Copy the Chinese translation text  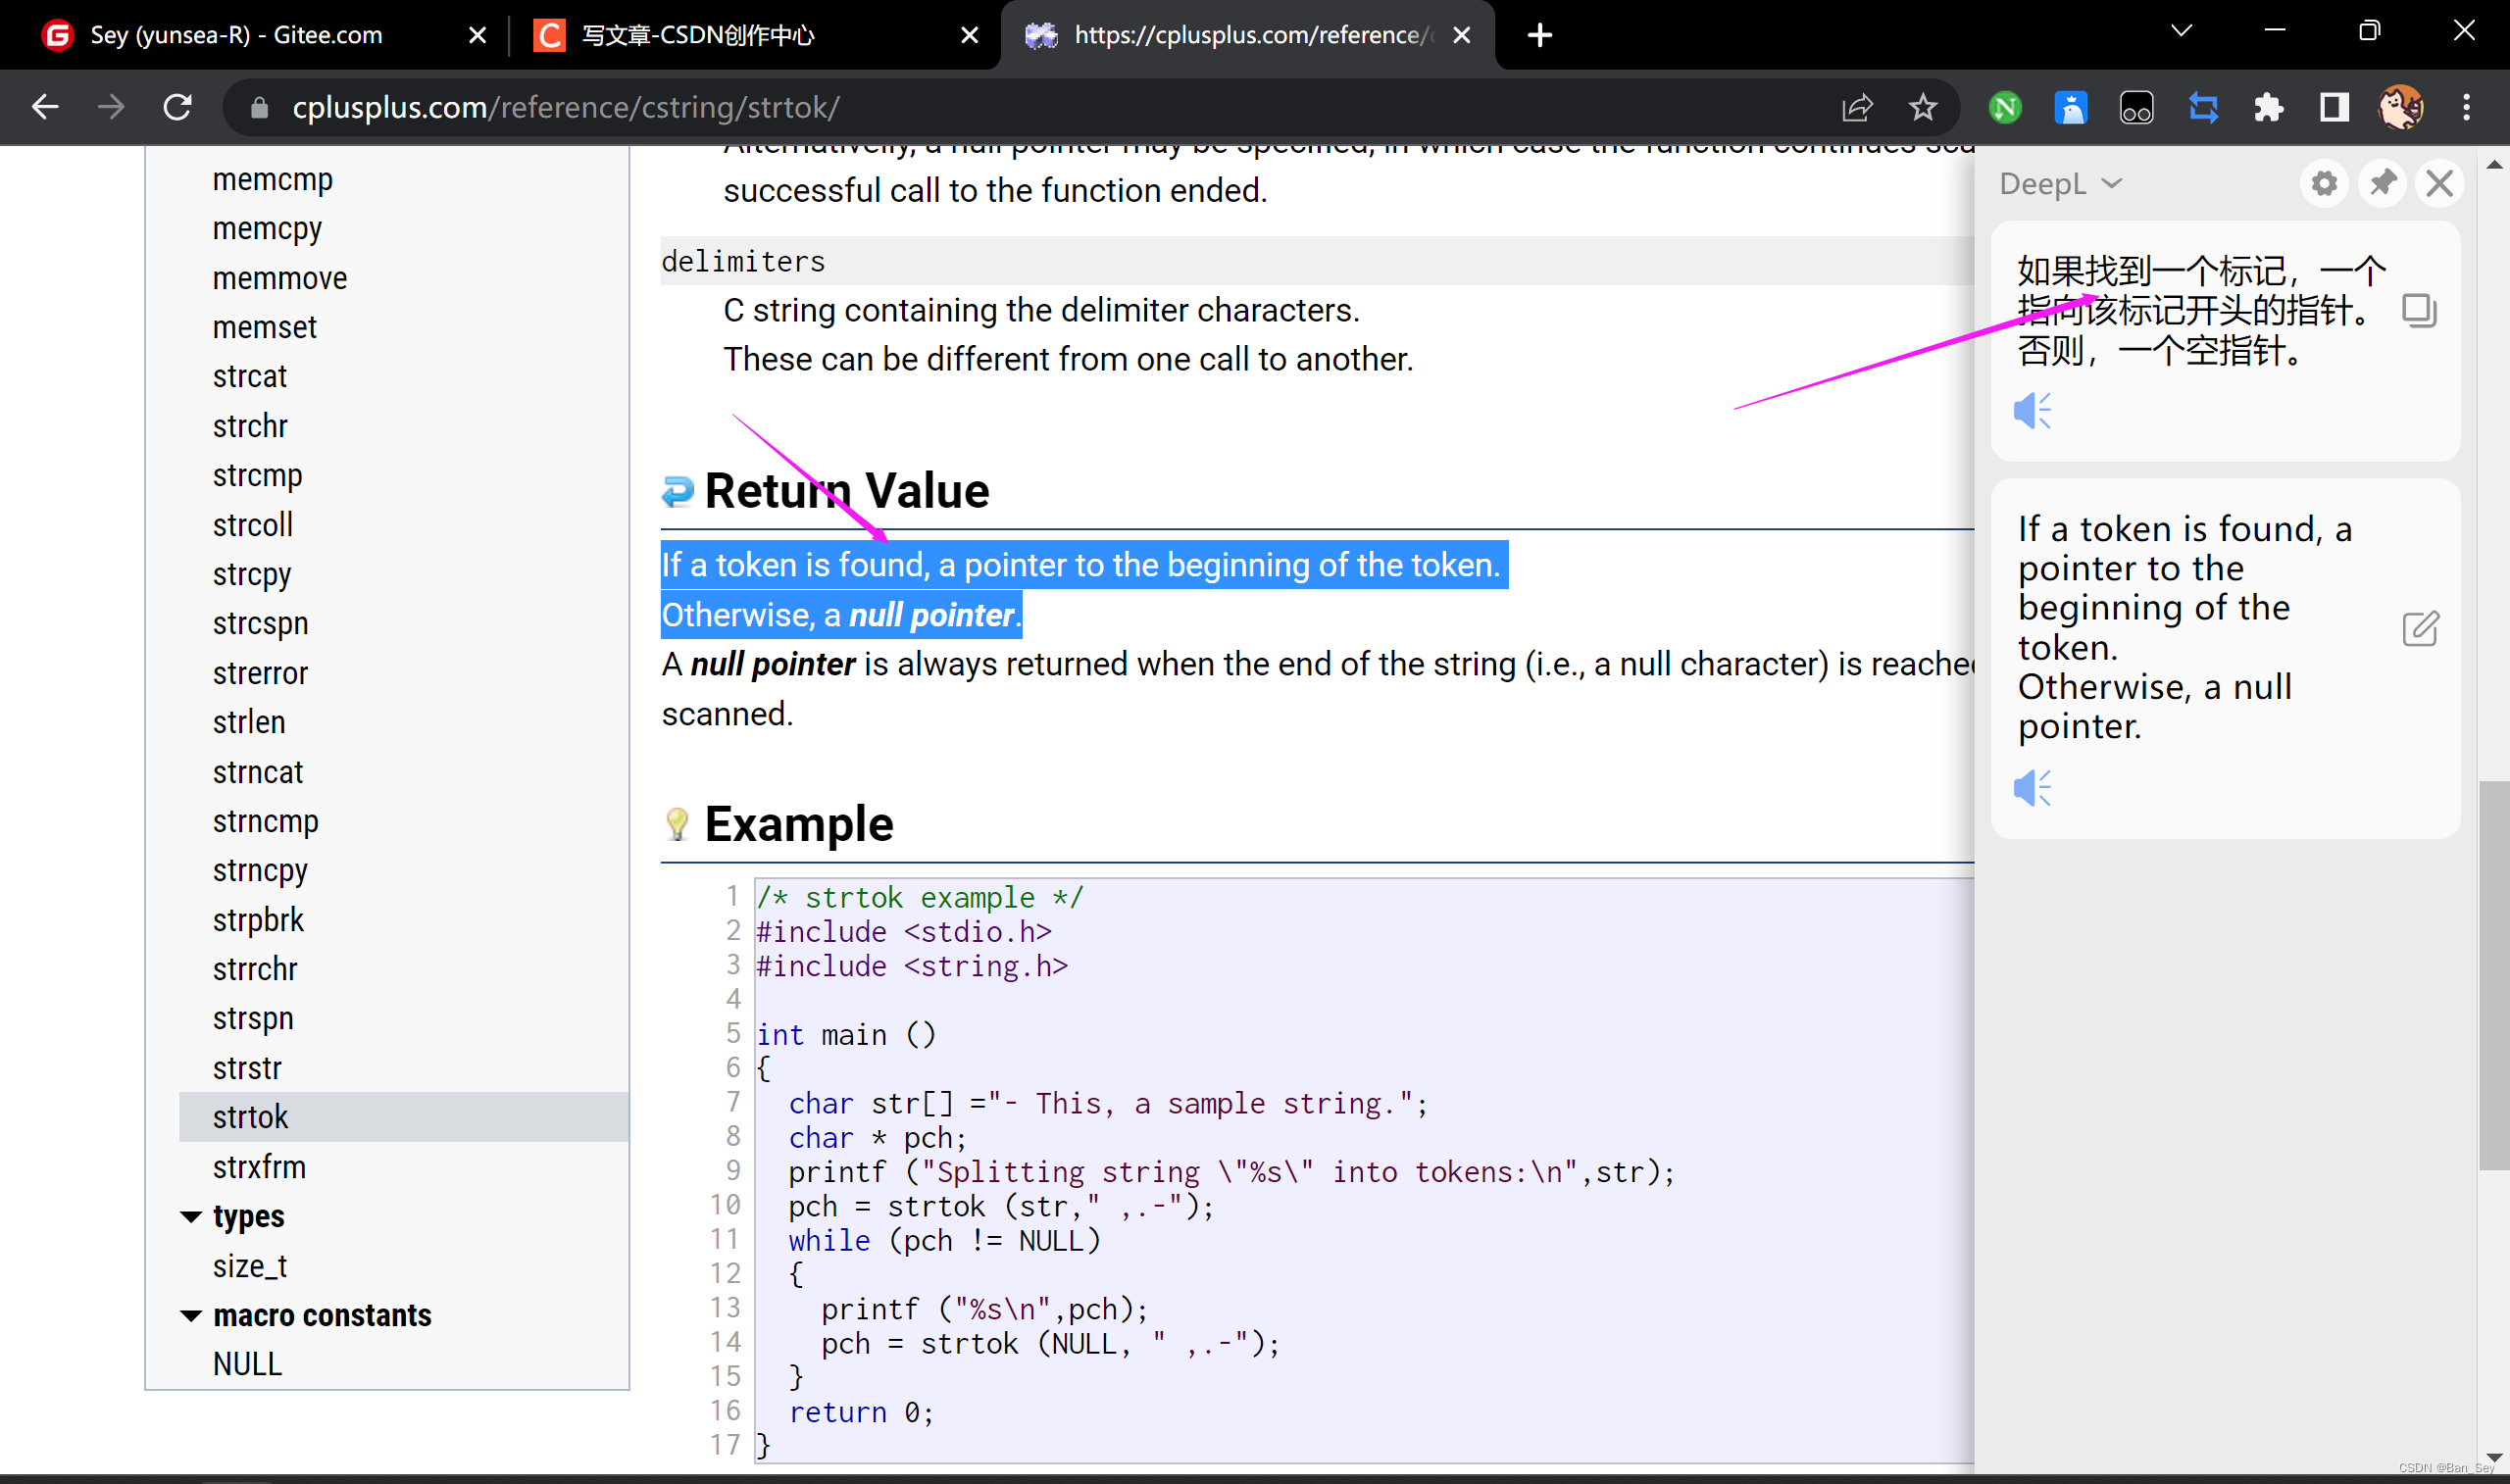point(2418,311)
